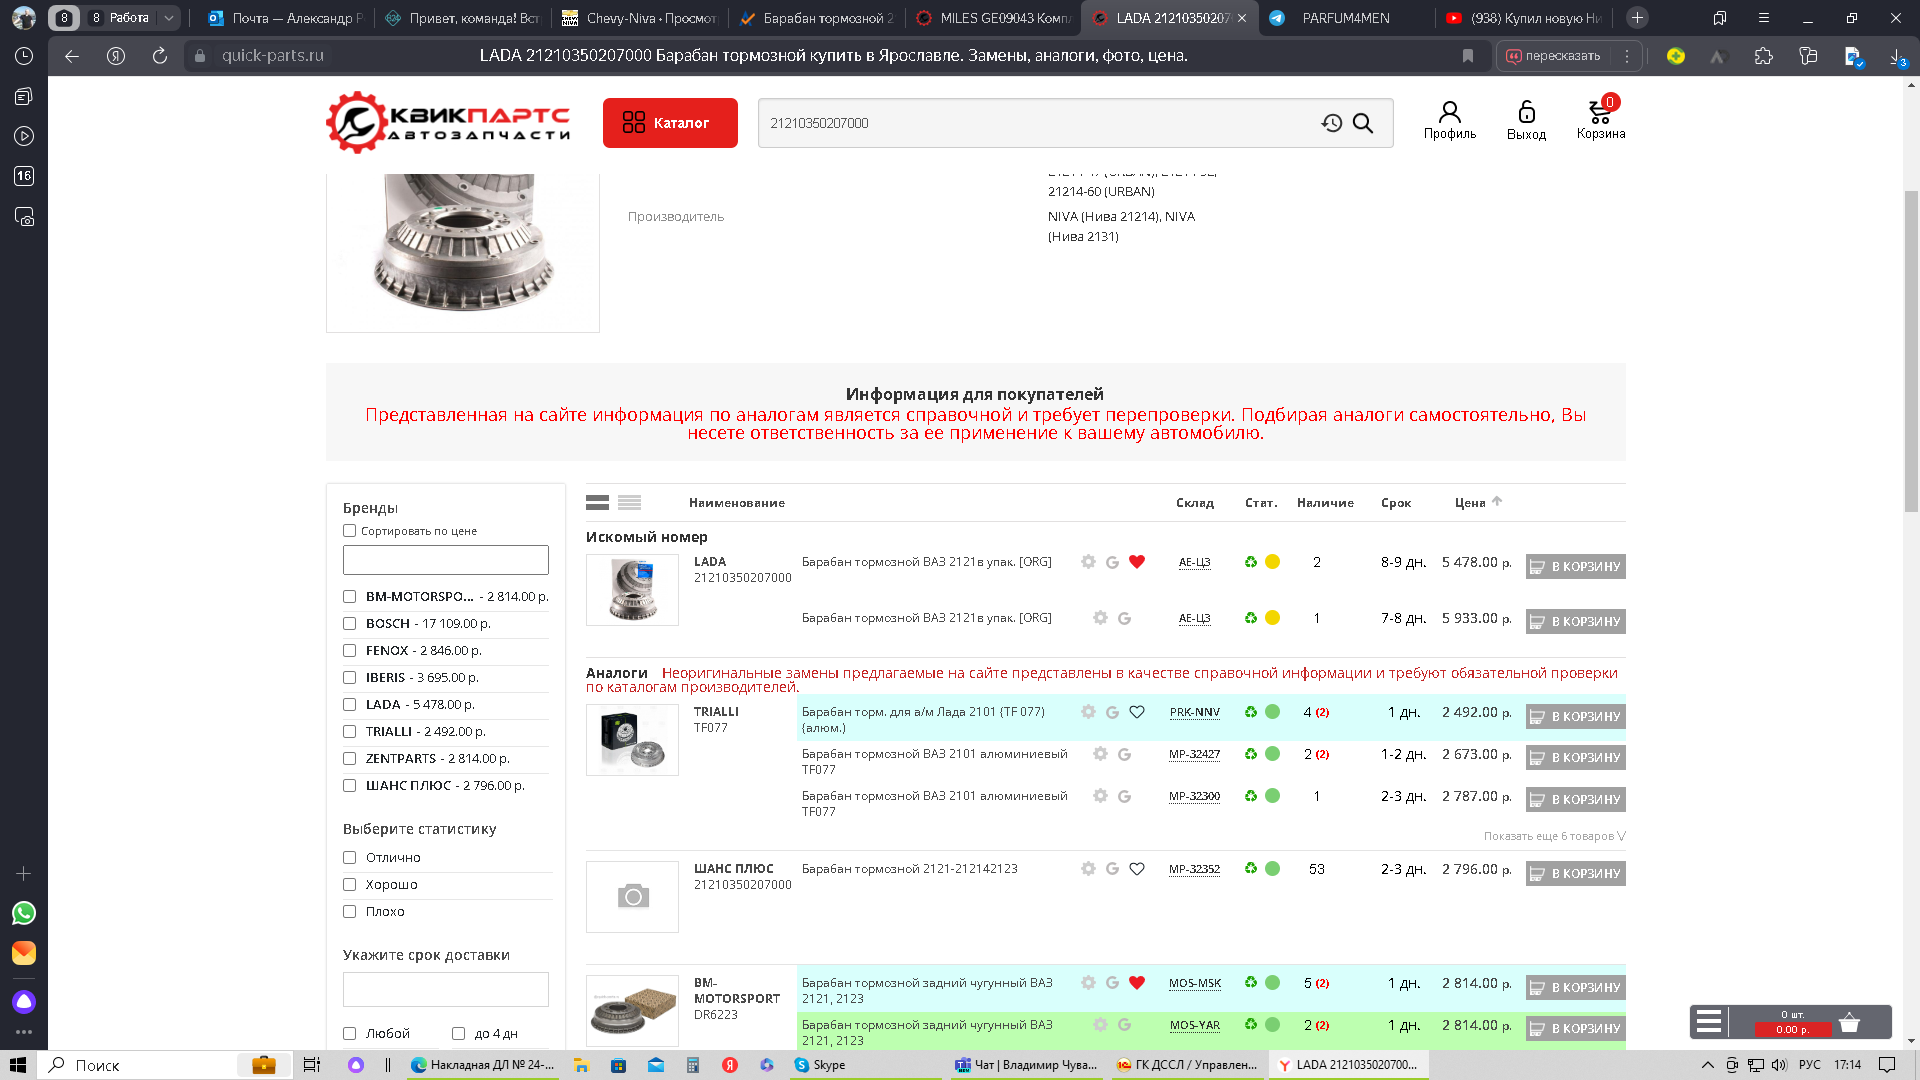Click delivery time input field
The image size is (1920, 1080).
446,989
